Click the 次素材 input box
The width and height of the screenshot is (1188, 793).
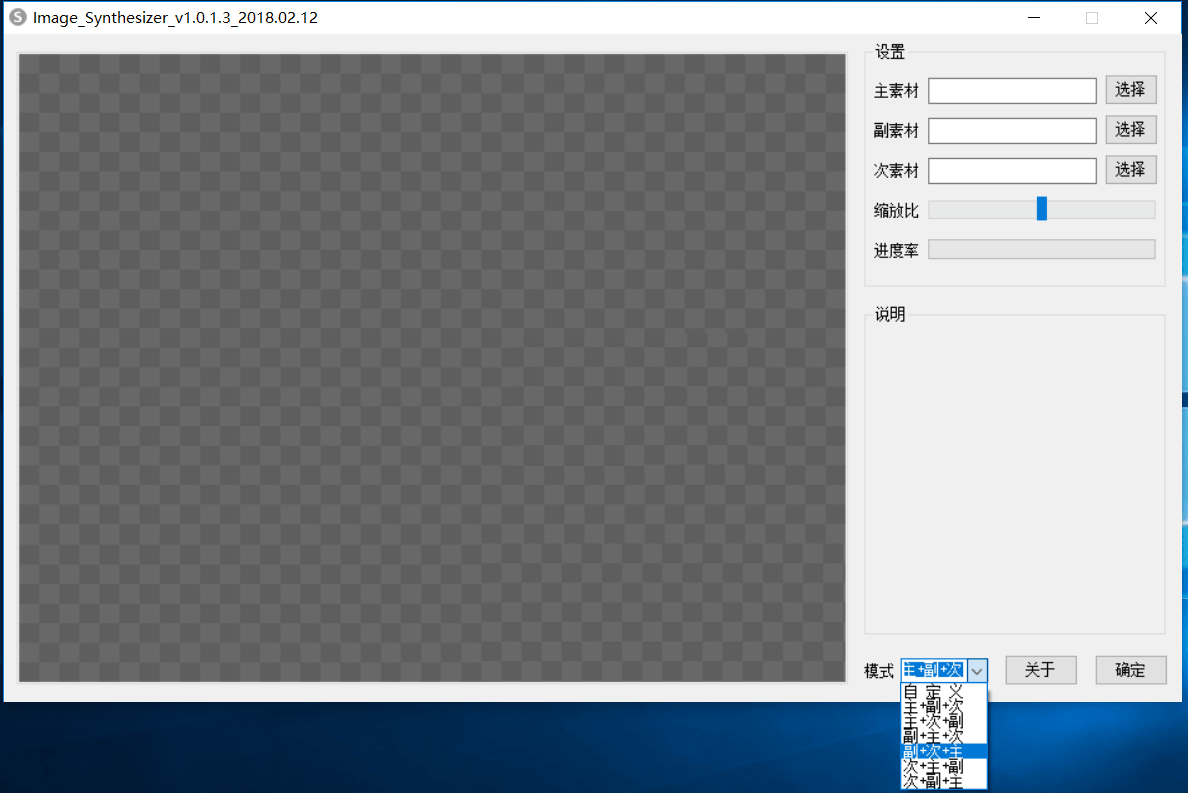[1012, 171]
